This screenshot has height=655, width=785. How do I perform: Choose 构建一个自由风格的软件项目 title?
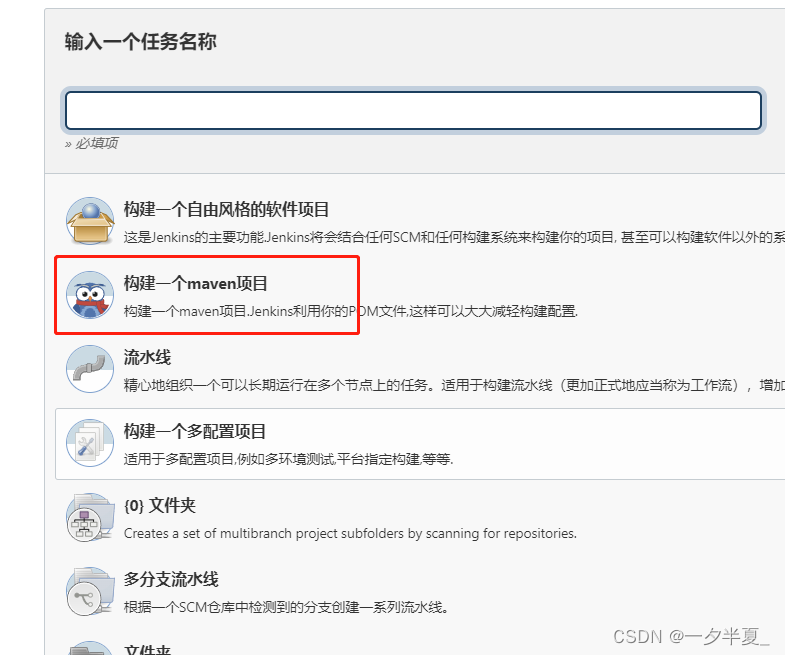(226, 209)
